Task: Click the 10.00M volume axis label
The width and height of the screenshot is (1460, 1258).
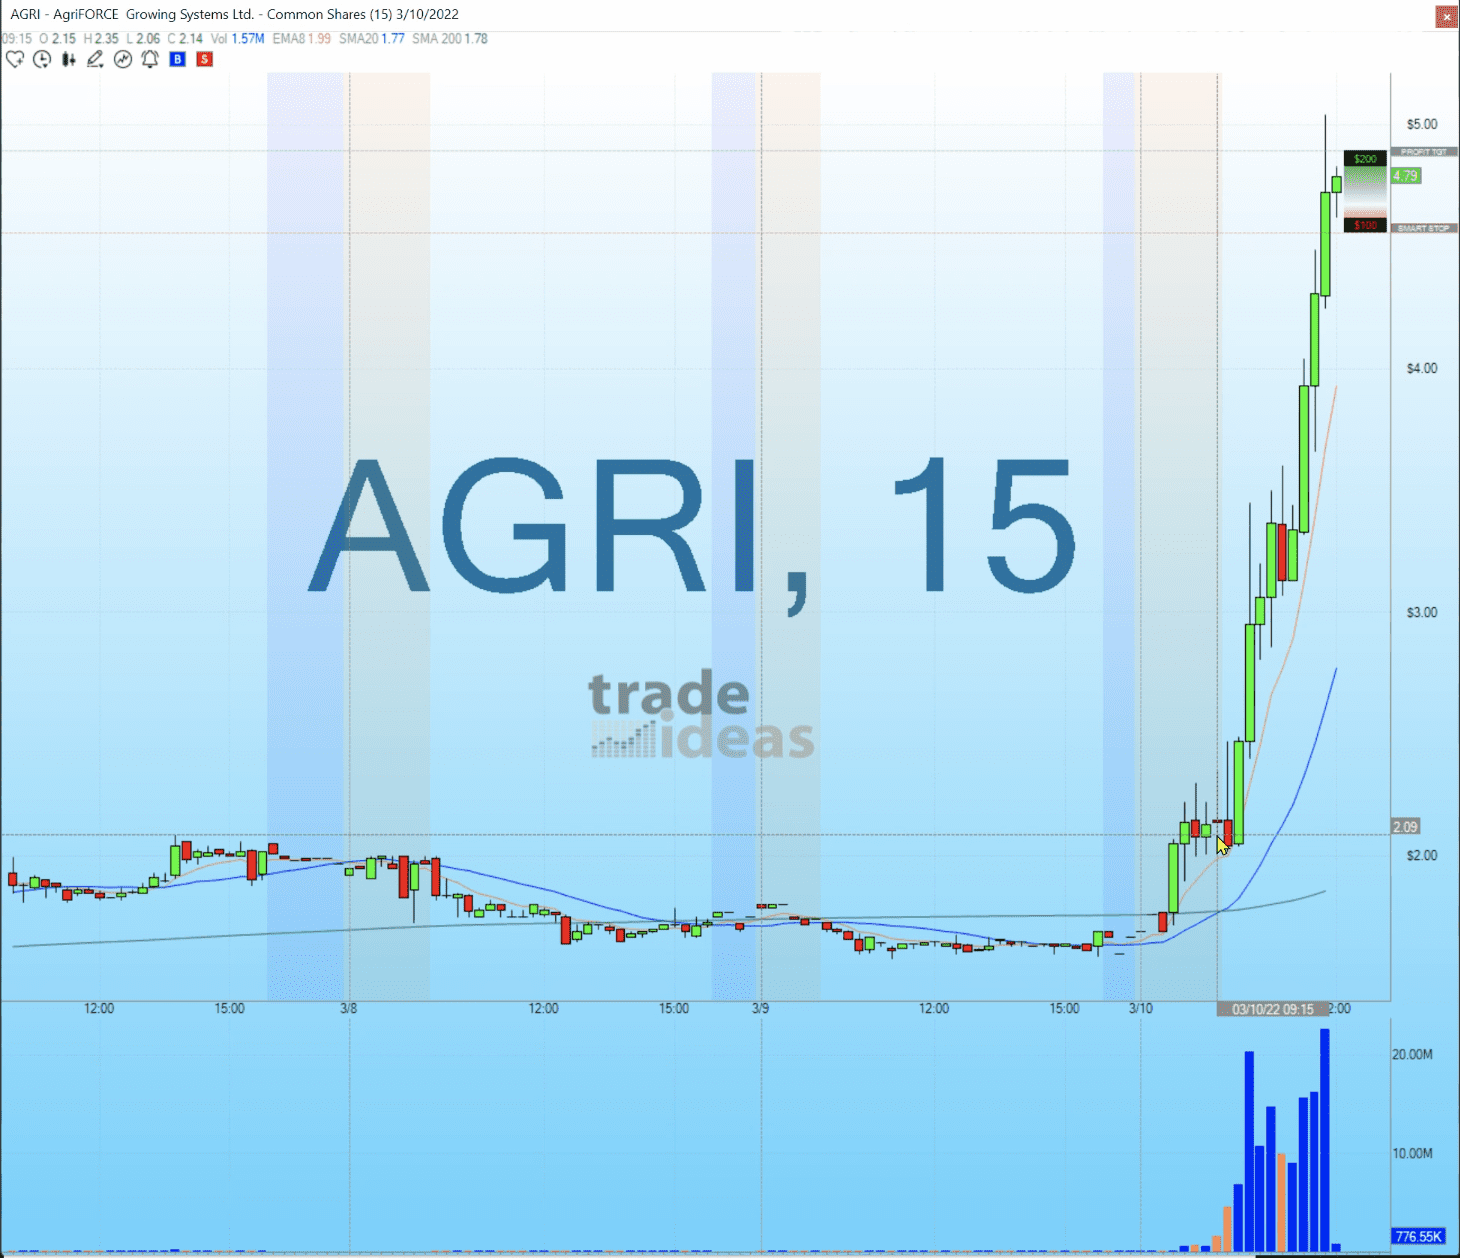Action: point(1412,1153)
